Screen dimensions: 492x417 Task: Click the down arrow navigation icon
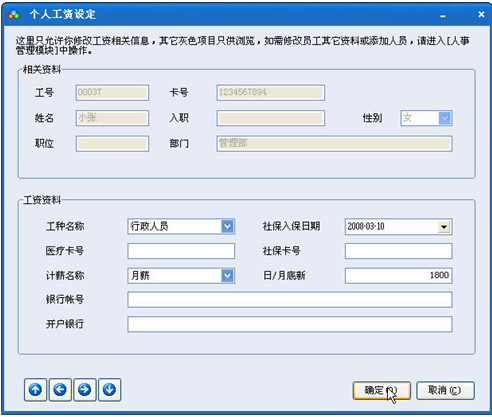[x=110, y=389]
